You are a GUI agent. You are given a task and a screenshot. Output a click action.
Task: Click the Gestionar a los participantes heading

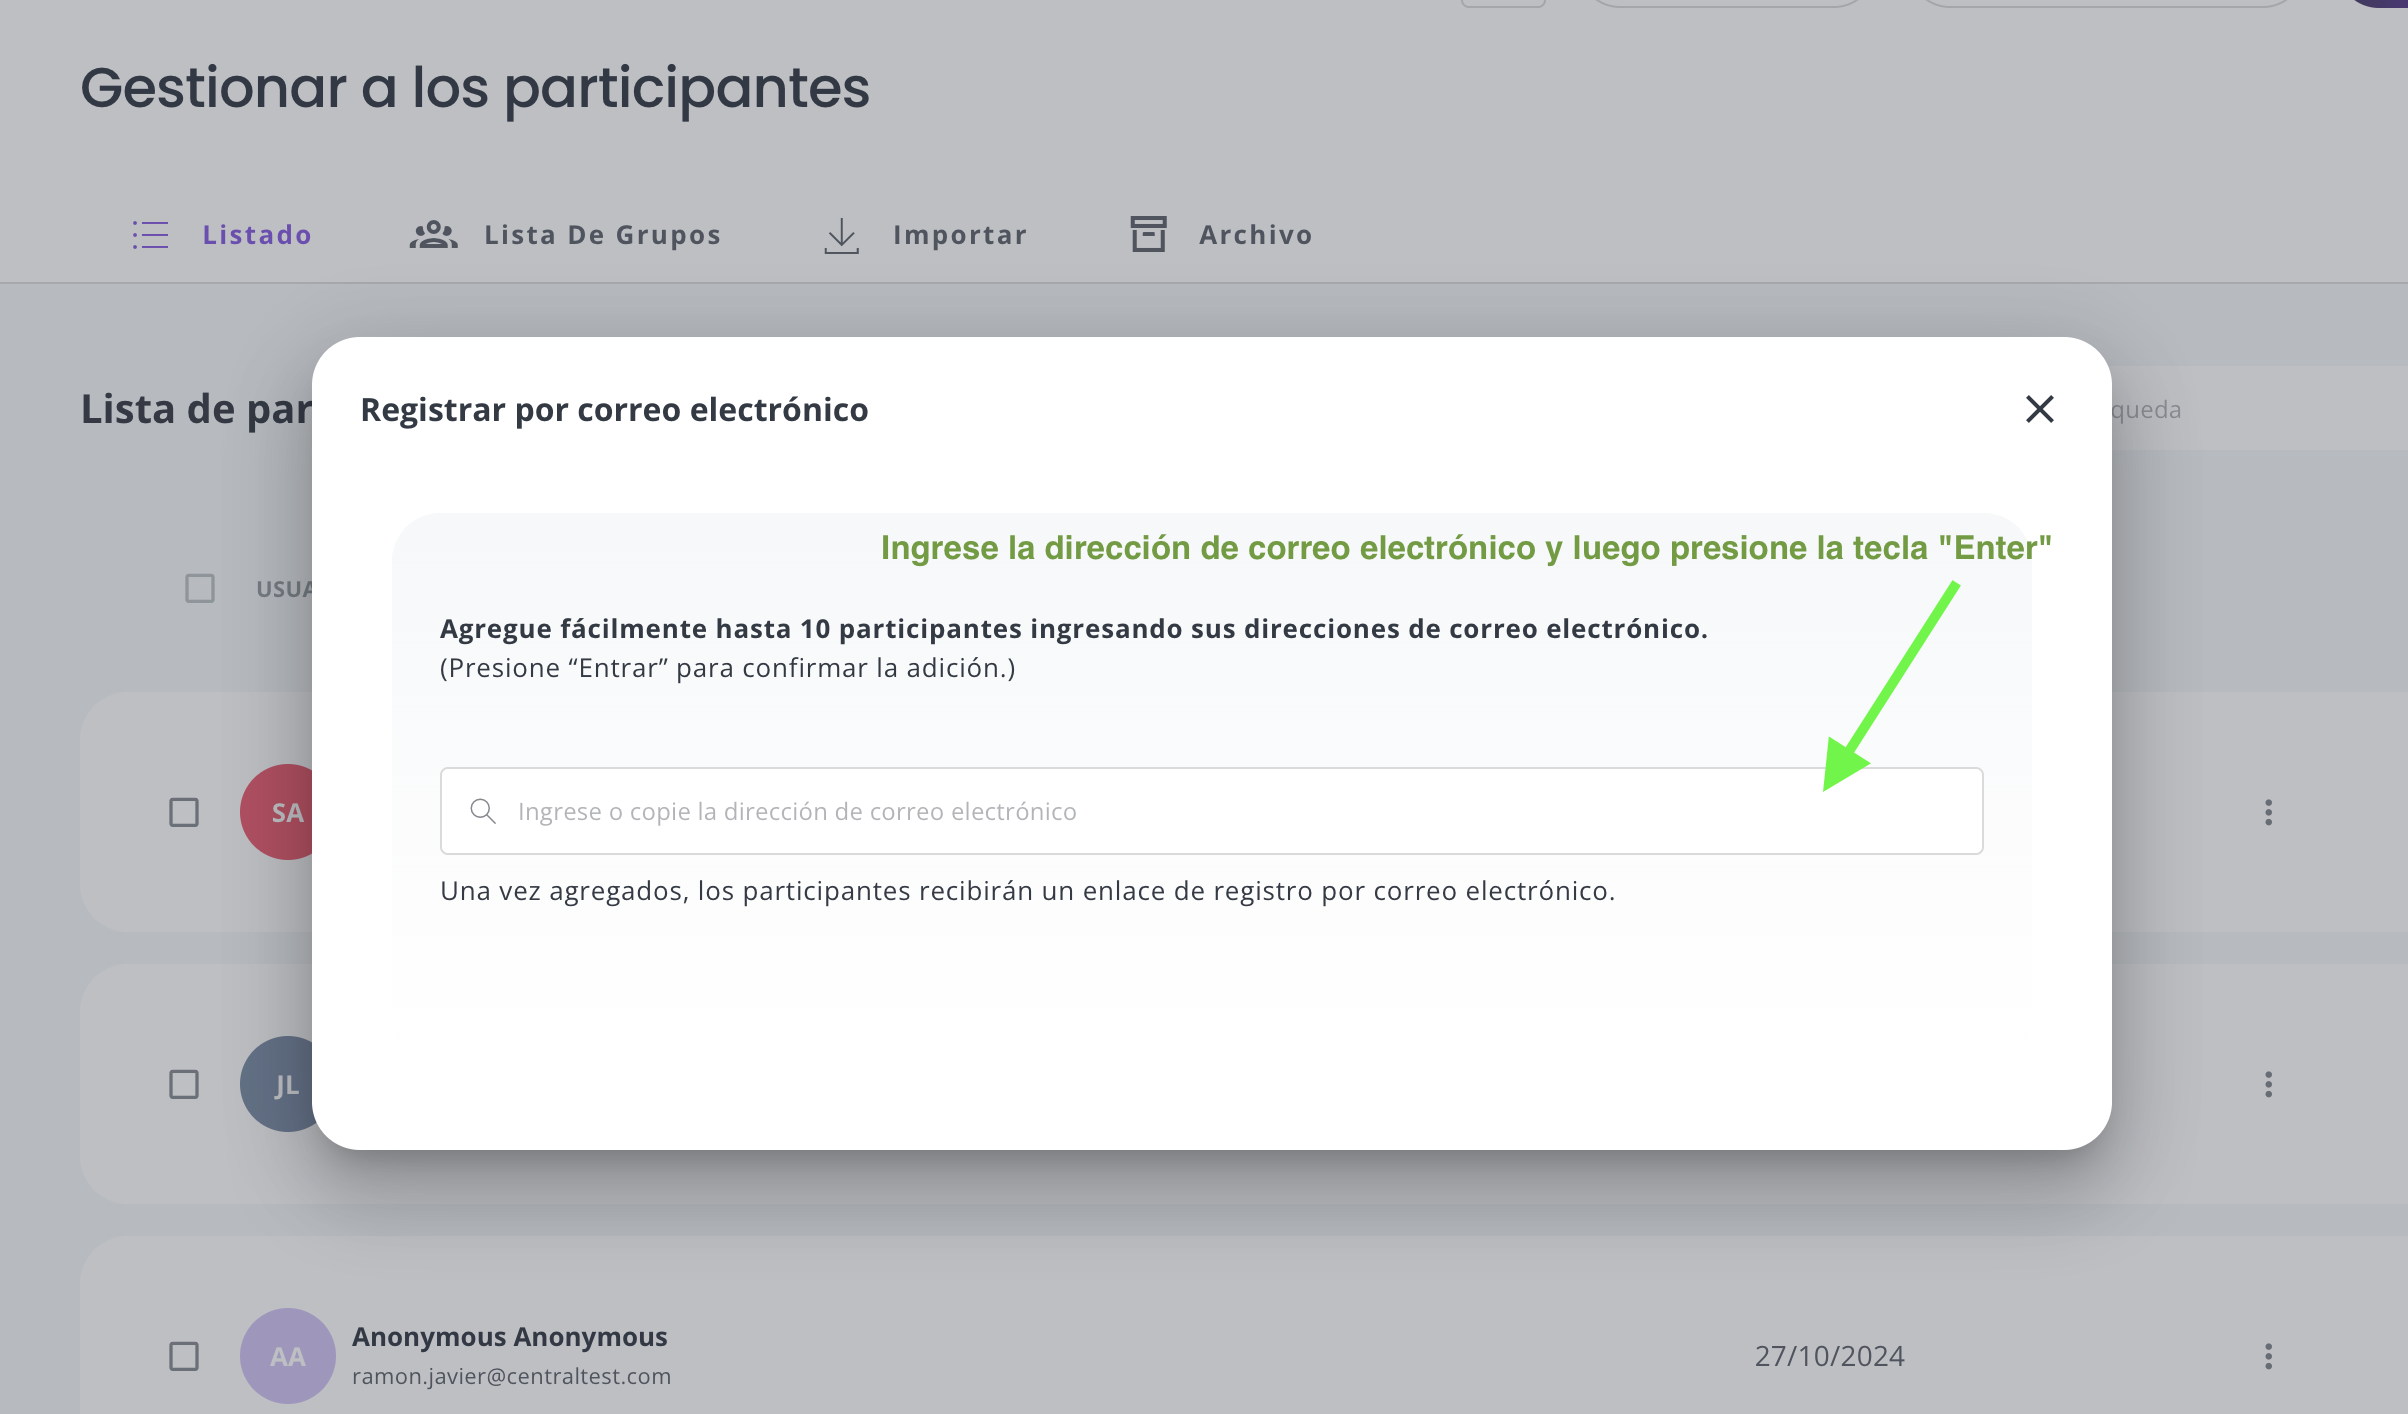coord(475,89)
